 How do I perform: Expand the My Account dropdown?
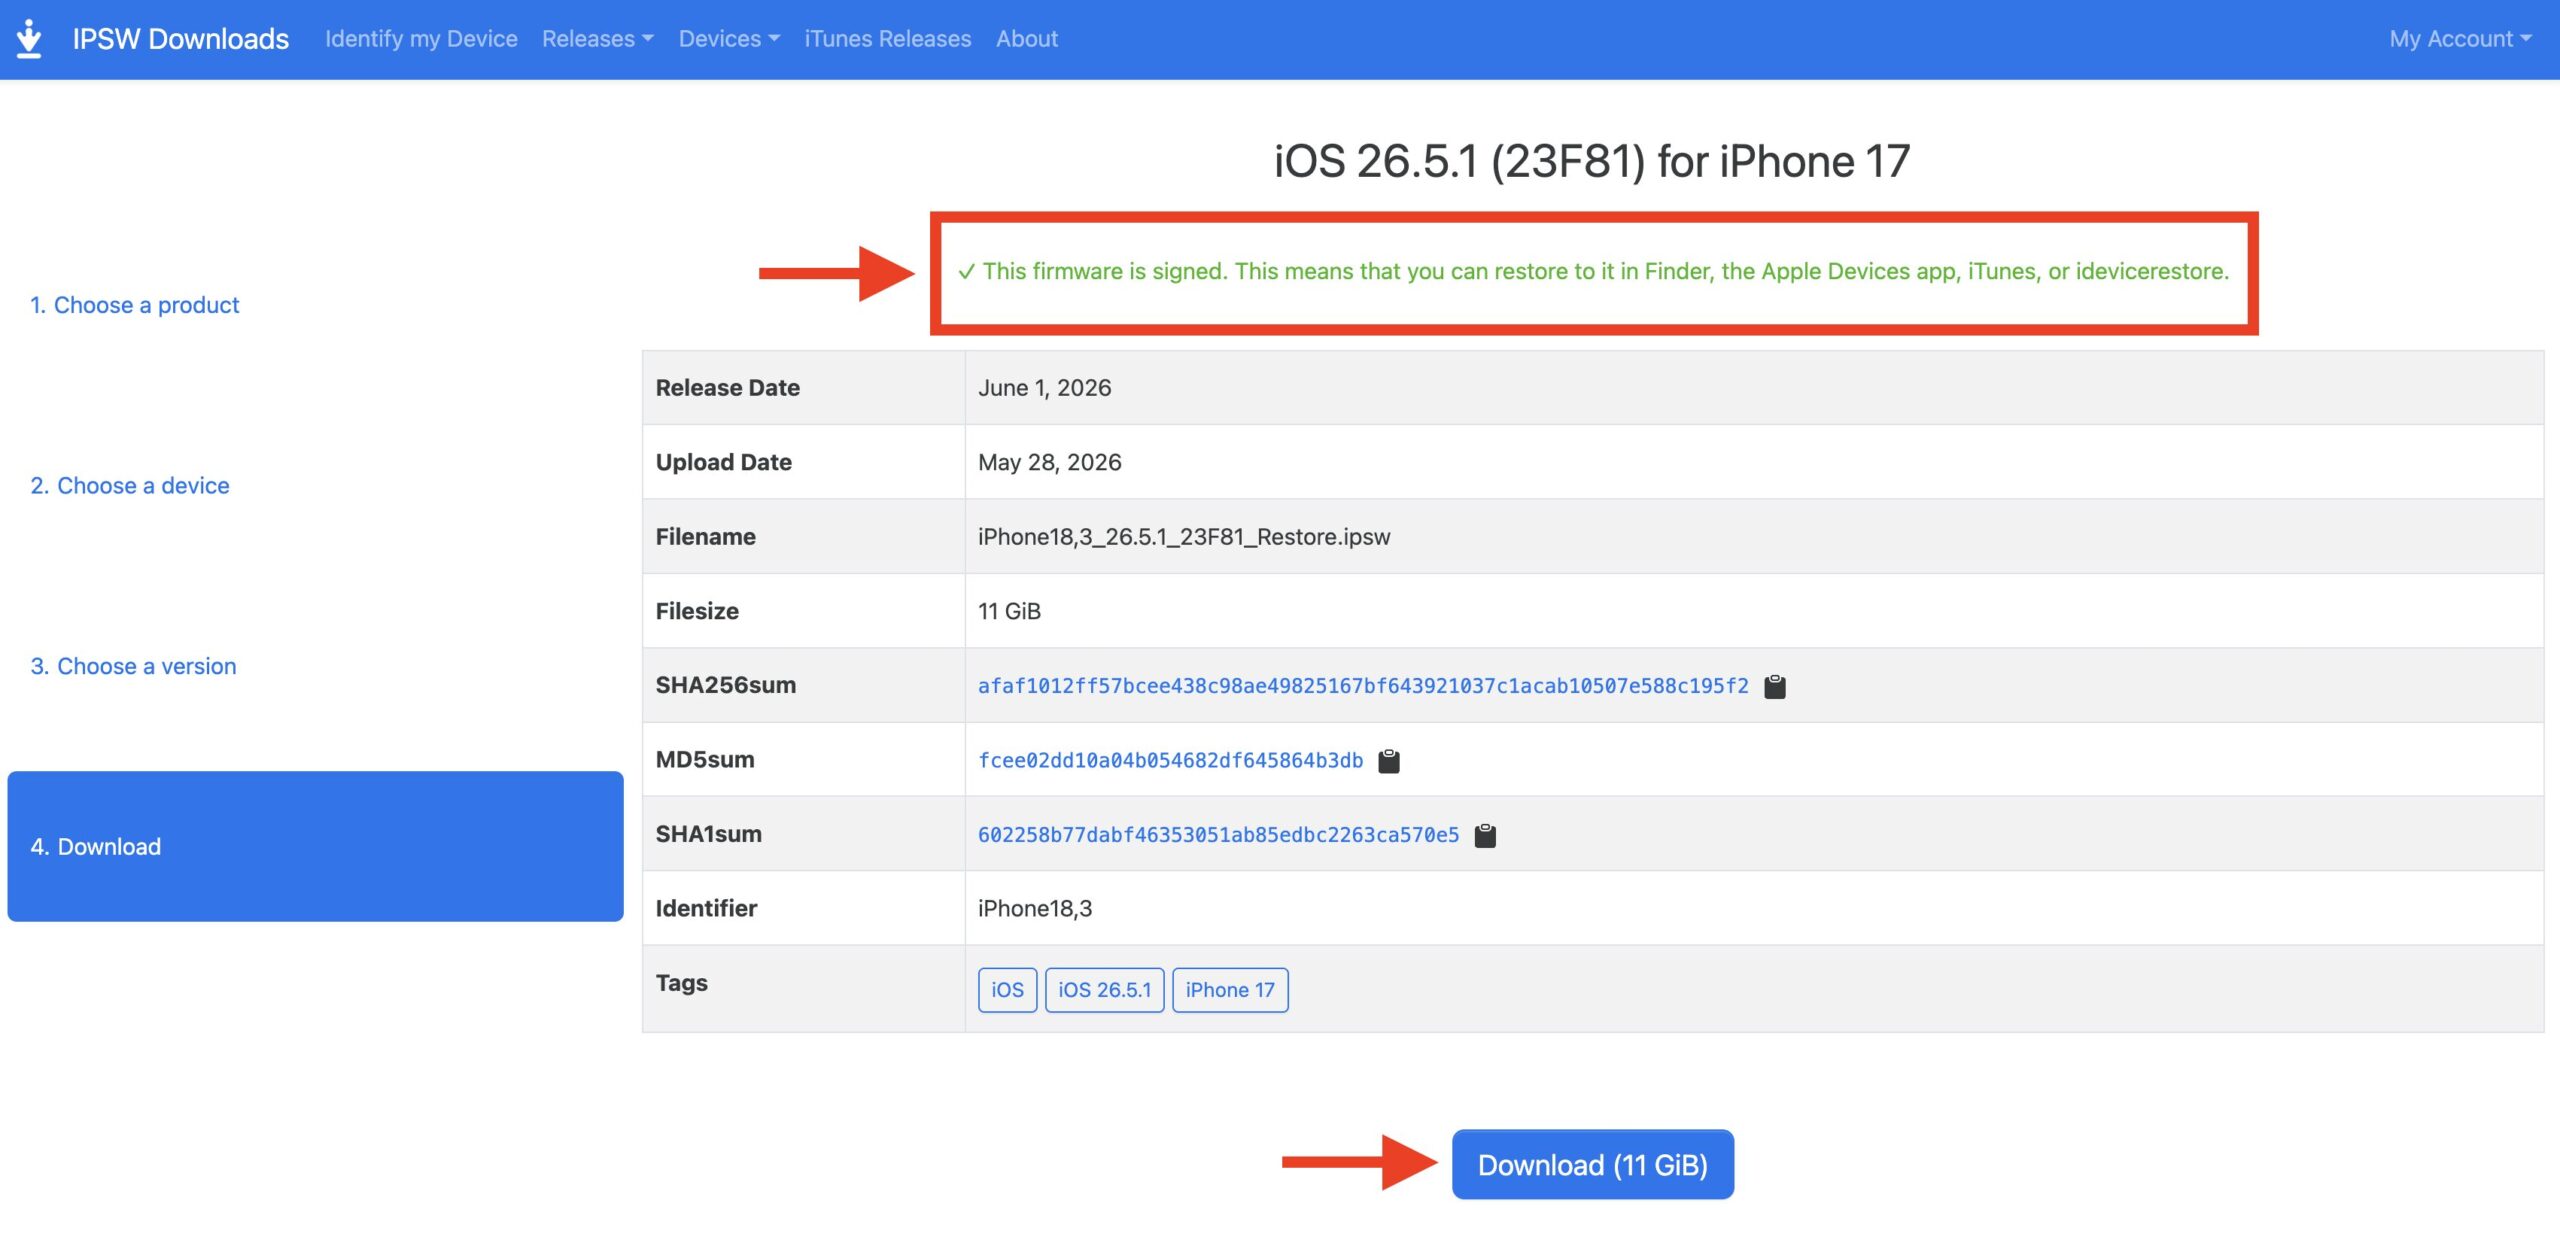2461,39
